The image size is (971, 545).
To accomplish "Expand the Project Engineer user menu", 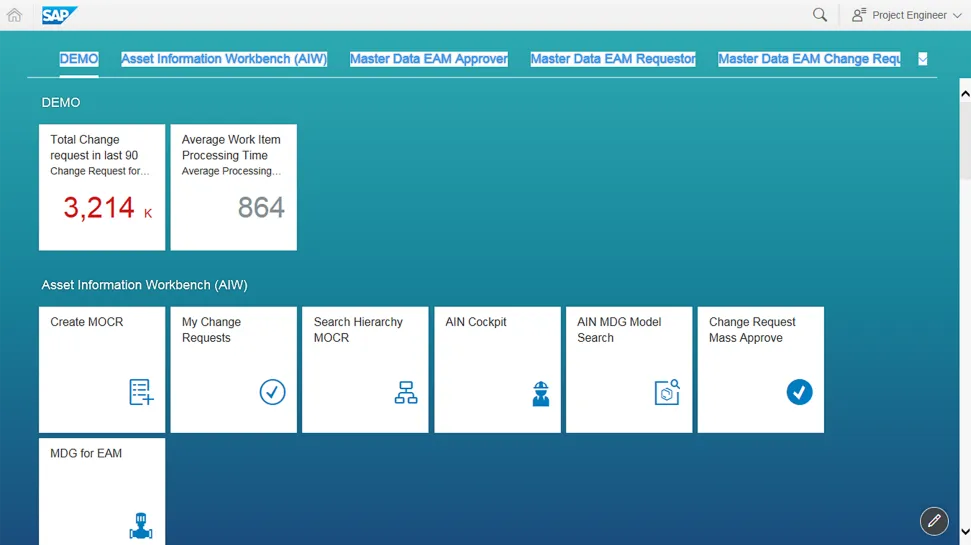I will 906,15.
